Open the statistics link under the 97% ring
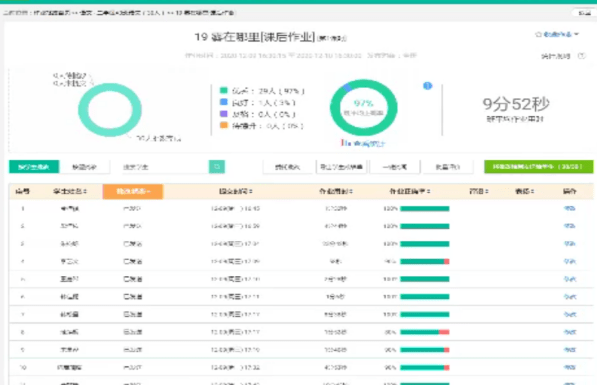Viewport: 597px width, 385px height. 369,144
